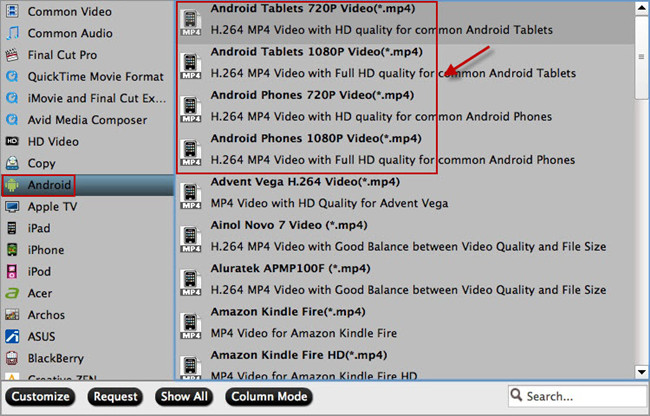This screenshot has height=416, width=650.
Task: Select the iPod category label
Action: coord(39,271)
